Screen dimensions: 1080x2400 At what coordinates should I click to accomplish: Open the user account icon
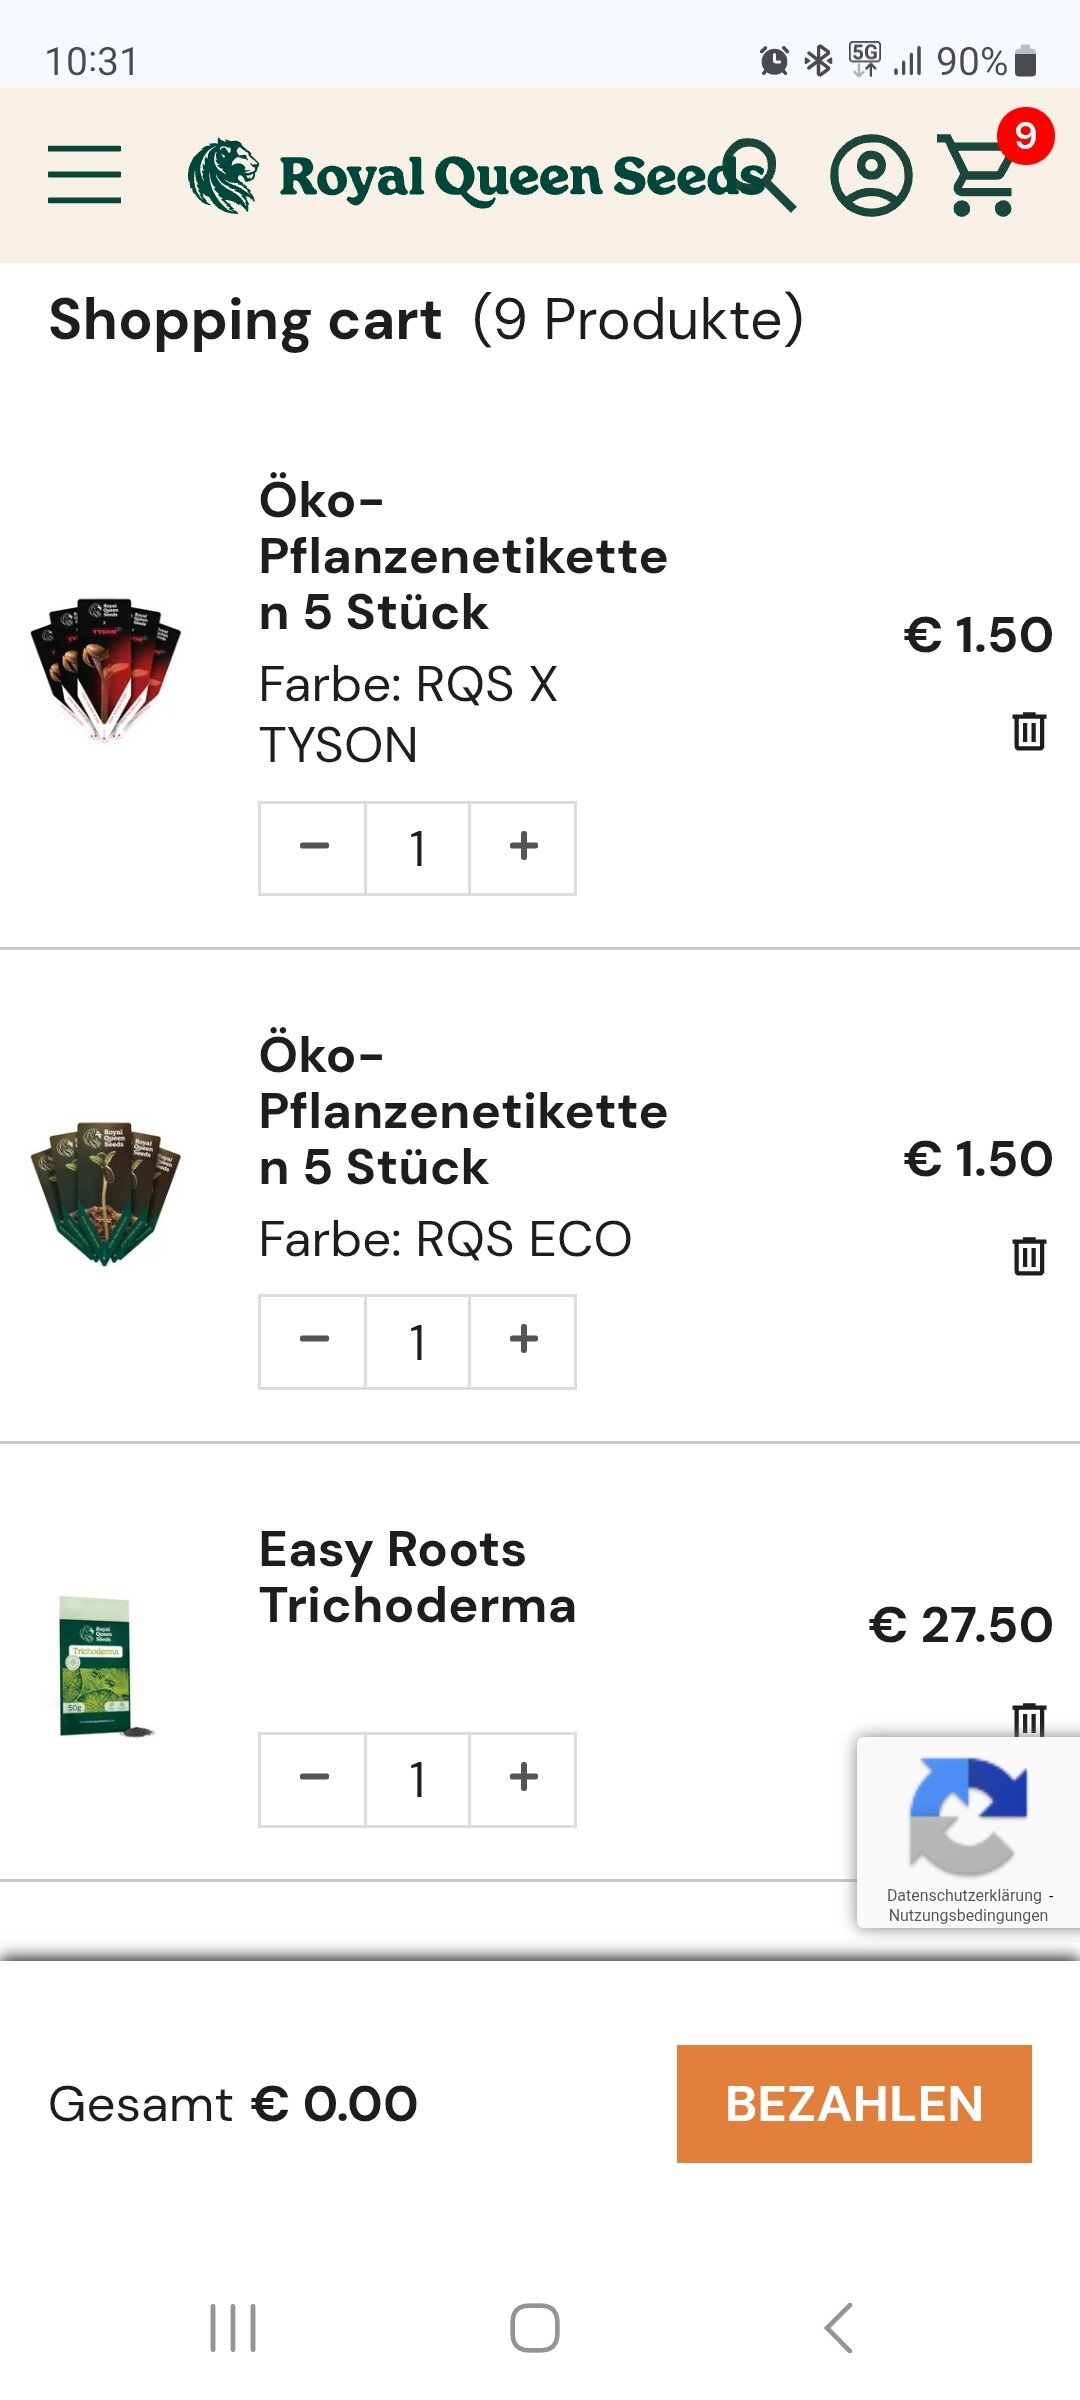coord(871,176)
